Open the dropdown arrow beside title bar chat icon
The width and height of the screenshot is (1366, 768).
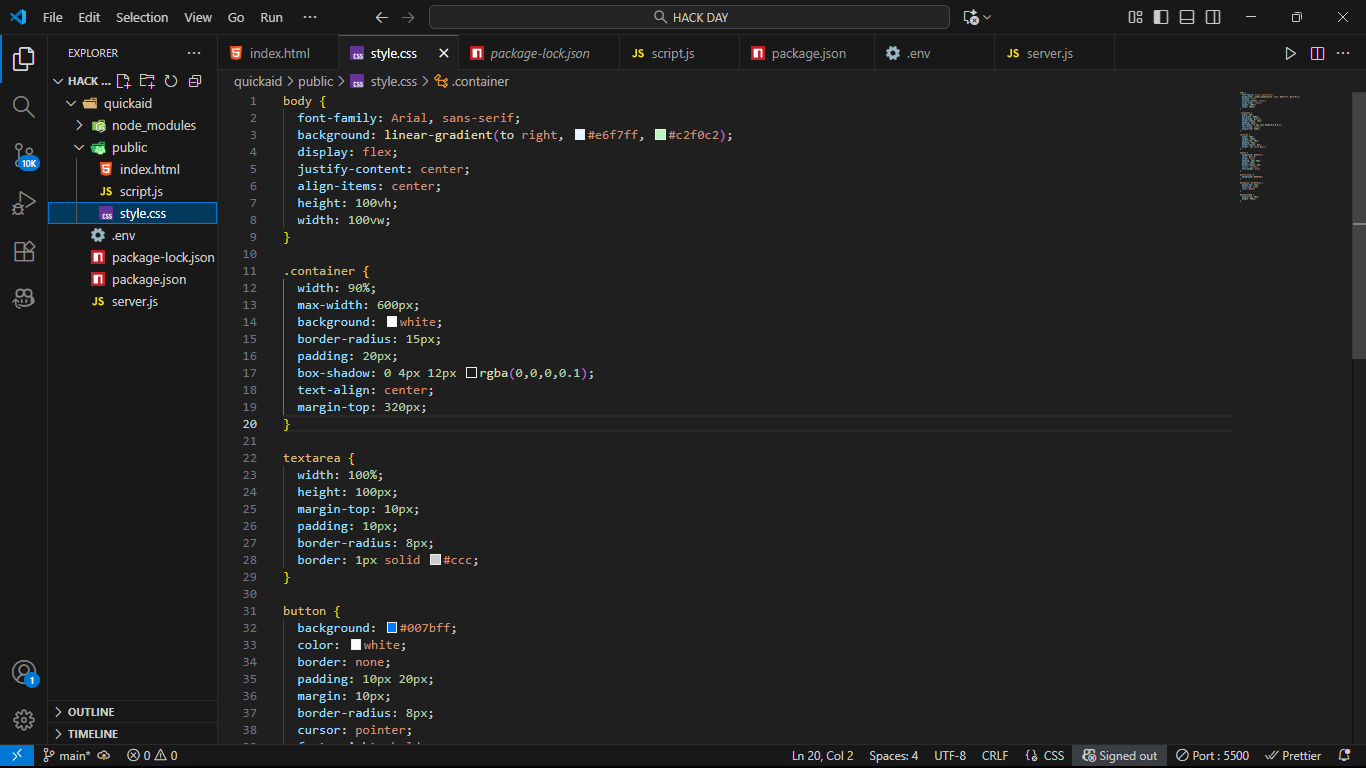[x=987, y=17]
